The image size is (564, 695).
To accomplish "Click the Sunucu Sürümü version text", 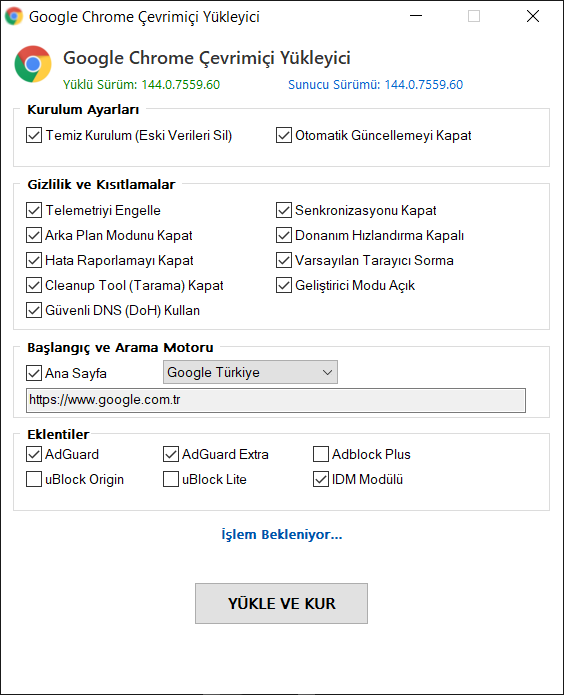I will [x=376, y=85].
